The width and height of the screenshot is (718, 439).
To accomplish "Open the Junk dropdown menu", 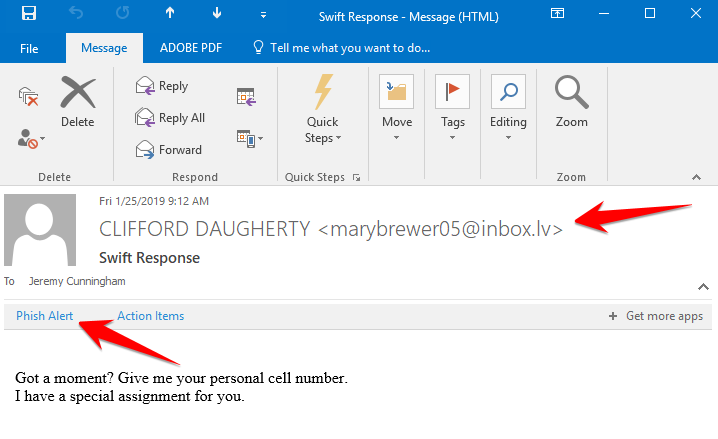I will [31, 139].
